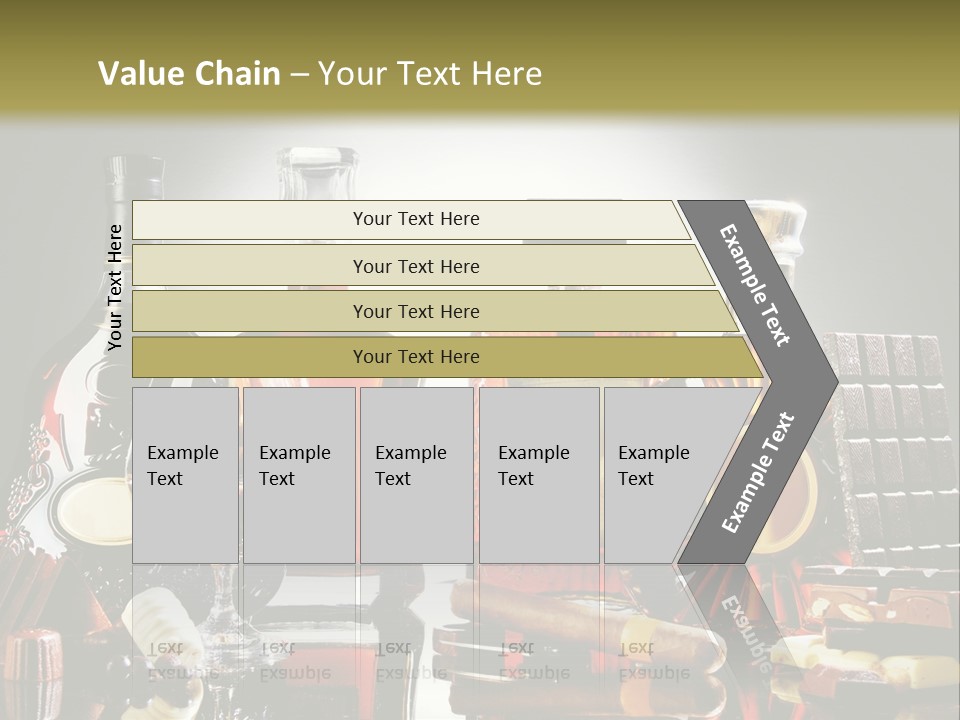Click the fifth gray 'Example Text' box near the arrow
This screenshot has width=960, height=720.
coord(667,475)
